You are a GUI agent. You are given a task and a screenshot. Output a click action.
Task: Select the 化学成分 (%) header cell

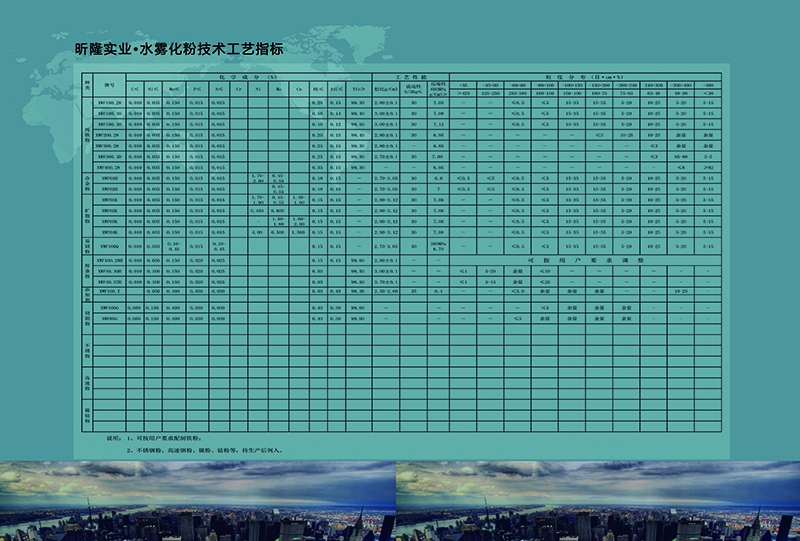click(248, 77)
